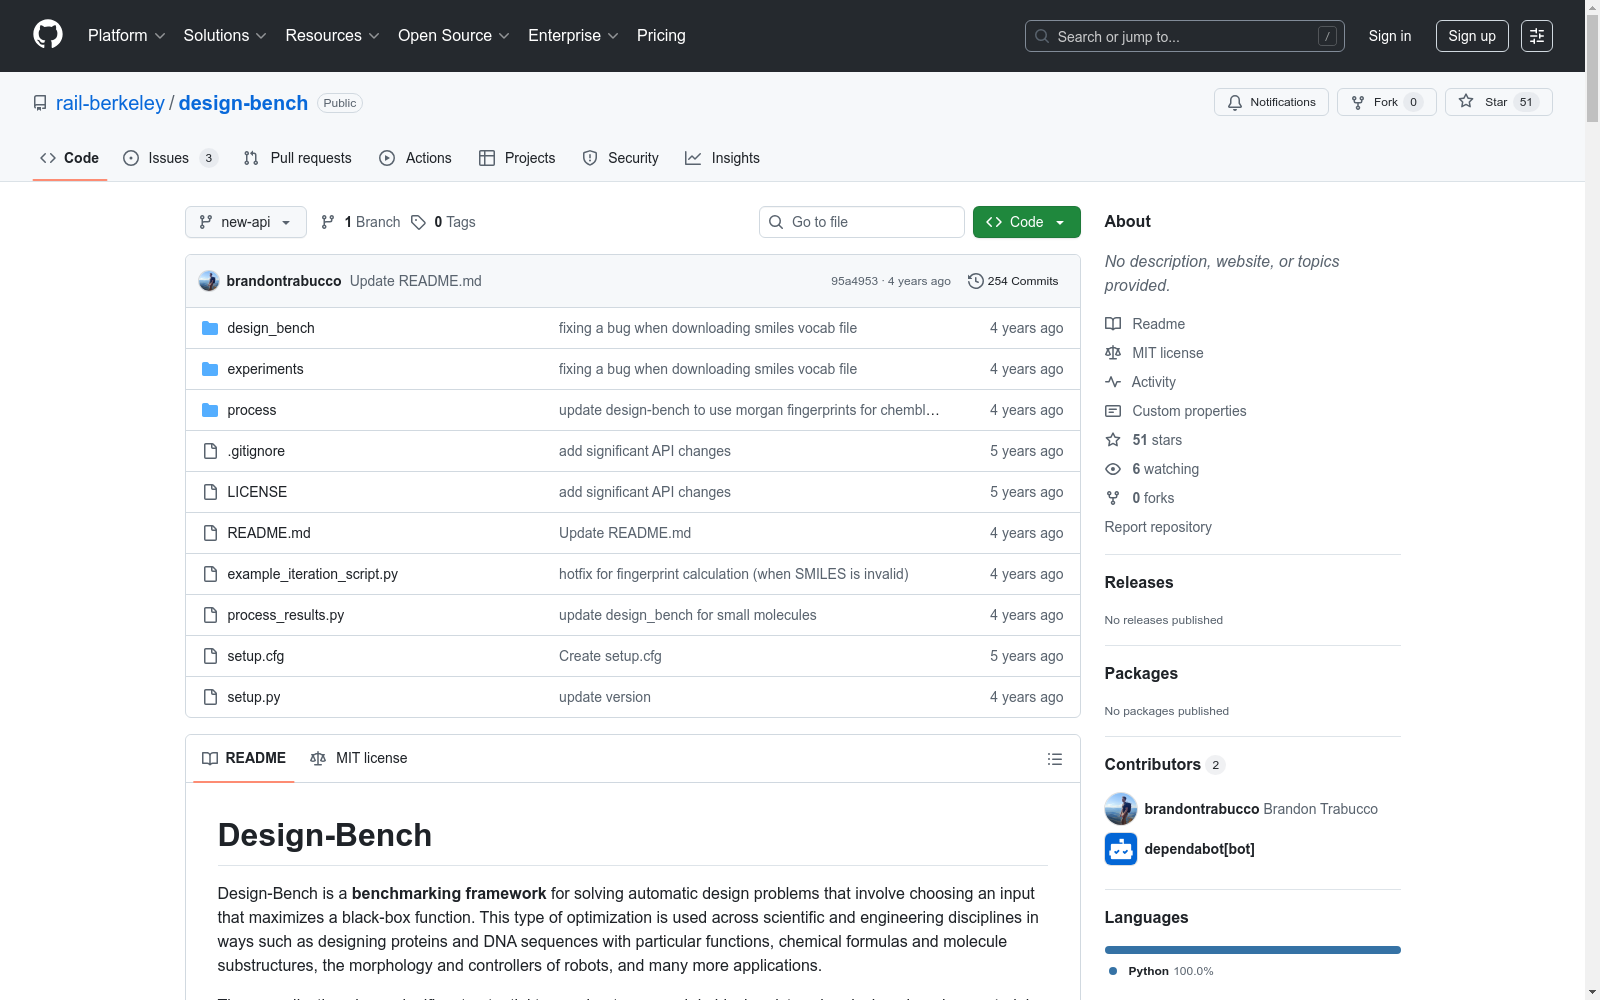Open commit hash 95a4953
Viewport: 1600px width, 1000px height.
pos(854,281)
